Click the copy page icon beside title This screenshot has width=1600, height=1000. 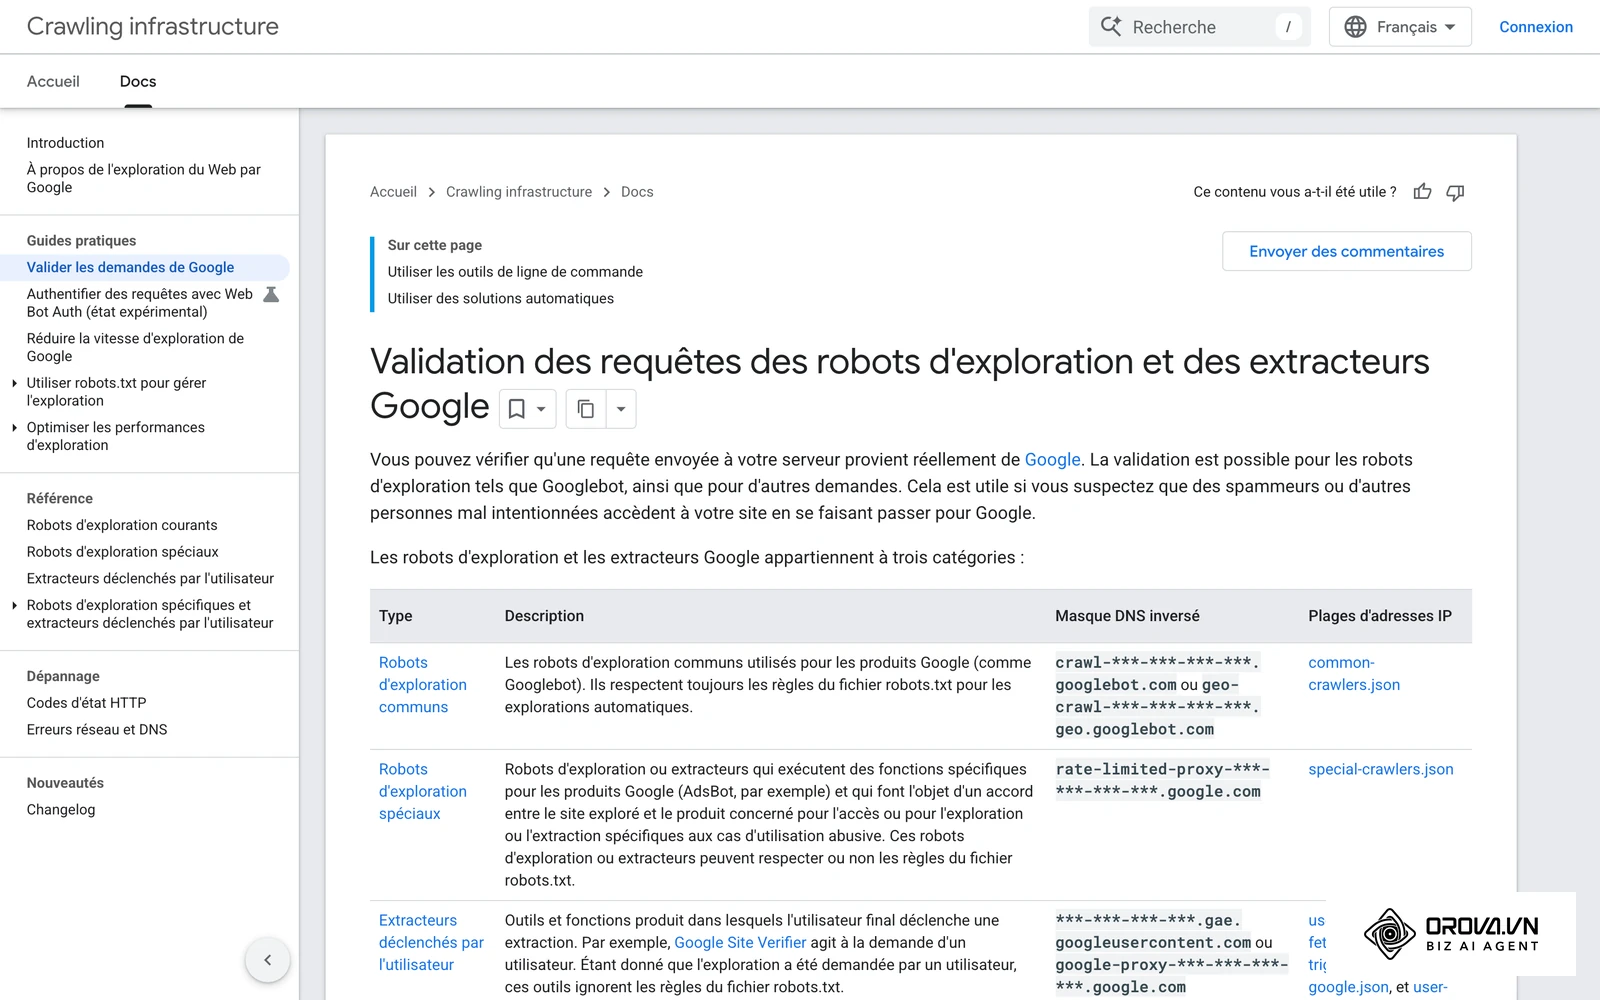(586, 409)
